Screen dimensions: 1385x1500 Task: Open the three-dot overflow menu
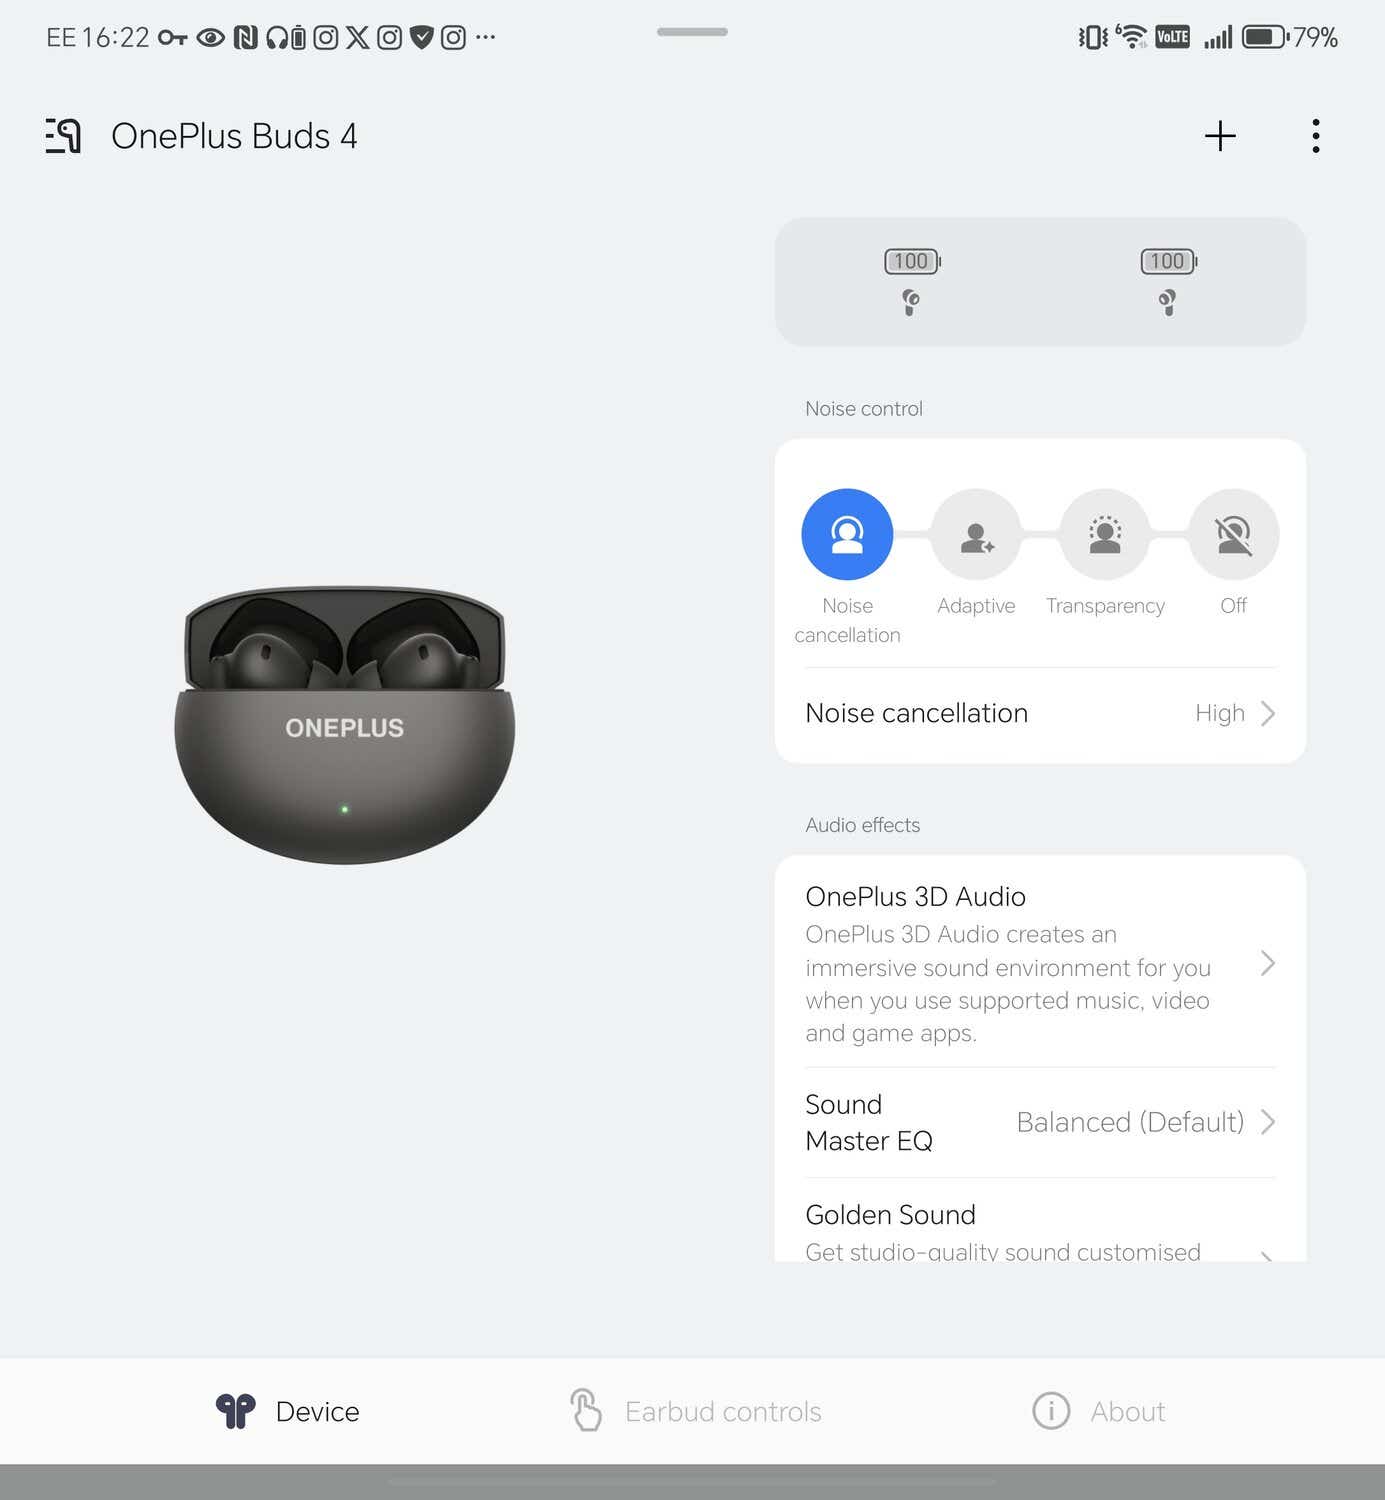(1316, 136)
